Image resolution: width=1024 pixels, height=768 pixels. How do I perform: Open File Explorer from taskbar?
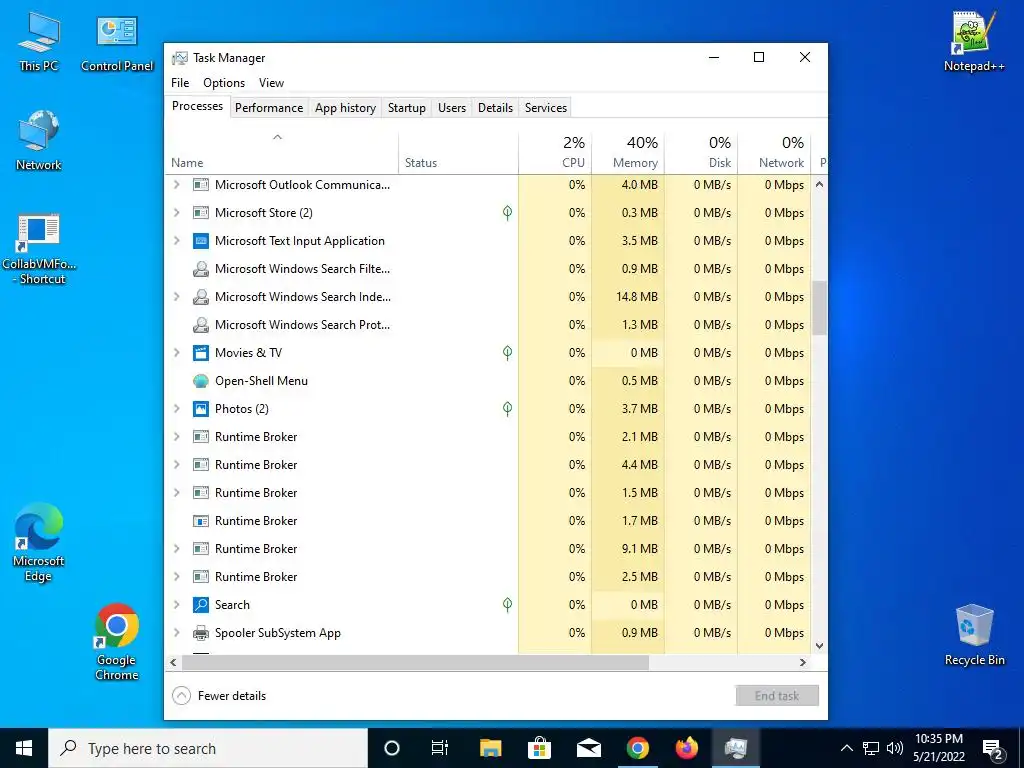[x=490, y=748]
